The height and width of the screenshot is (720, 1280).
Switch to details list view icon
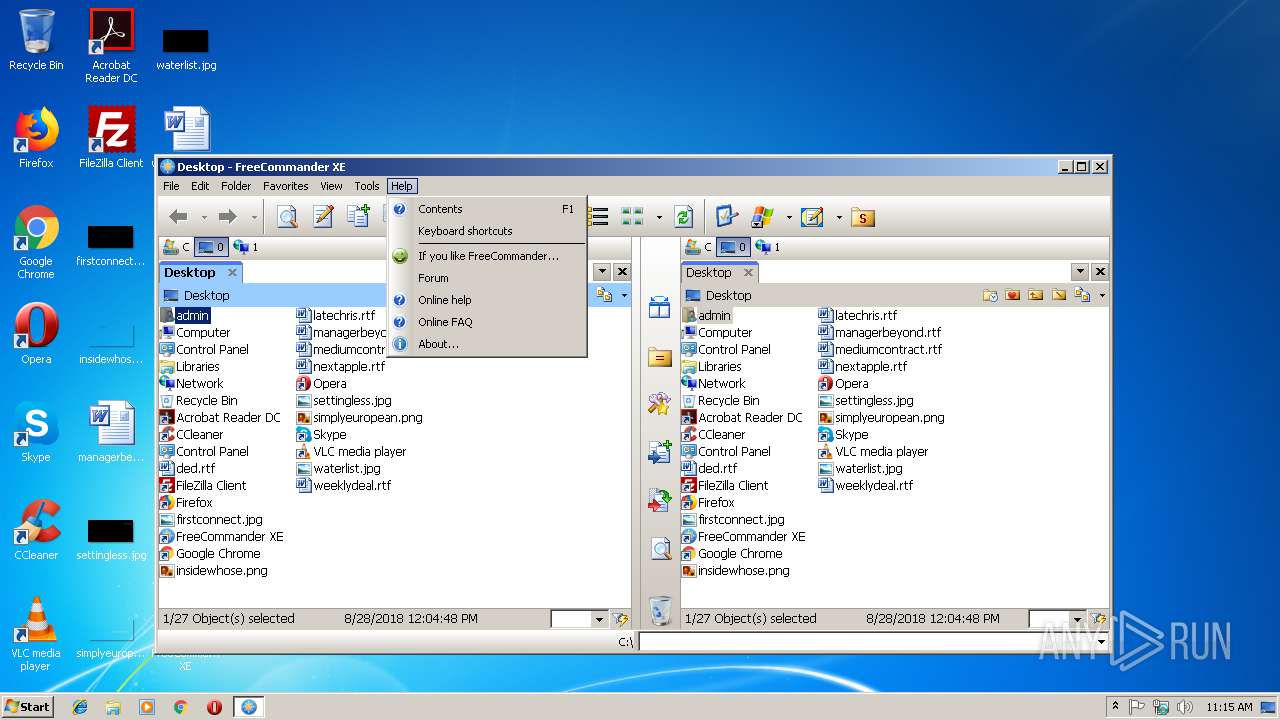pos(599,217)
